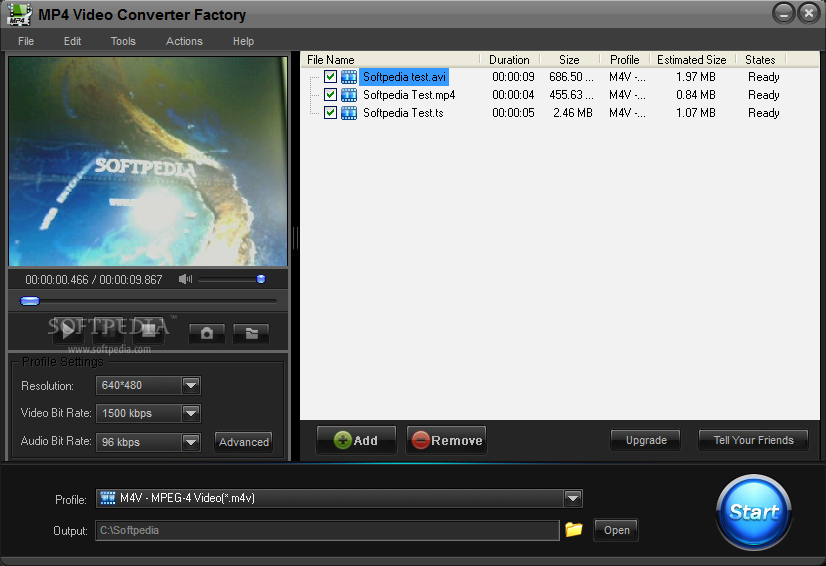Sort by Profile column header
826x566 pixels.
click(625, 60)
